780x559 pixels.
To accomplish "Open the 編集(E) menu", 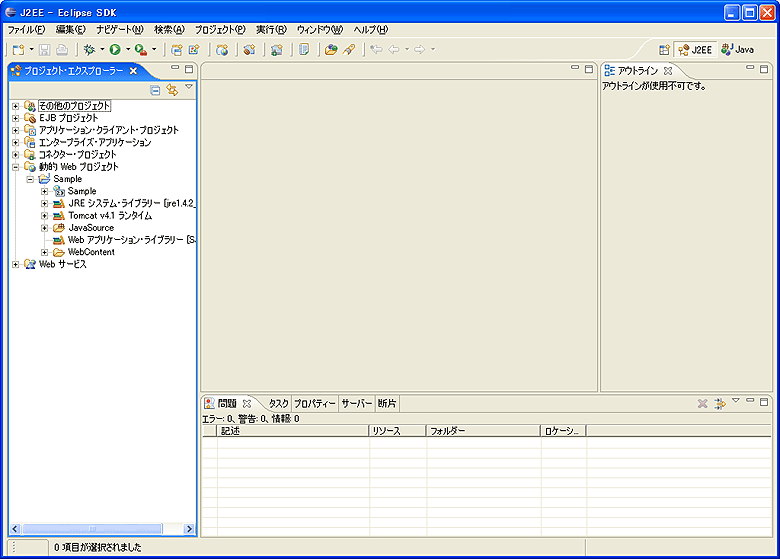I will click(x=71, y=30).
